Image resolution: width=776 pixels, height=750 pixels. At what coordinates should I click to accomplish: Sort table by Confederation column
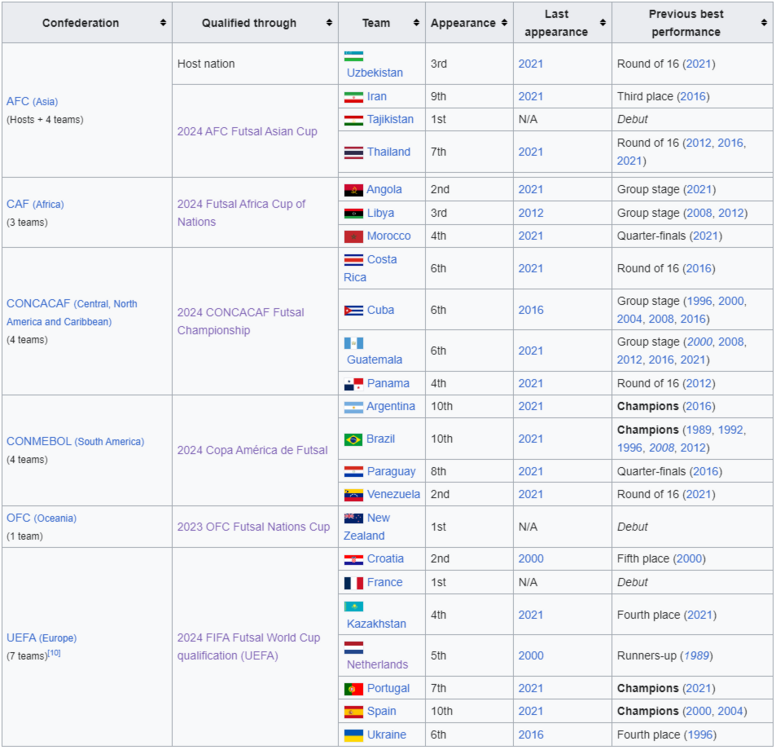pos(162,23)
